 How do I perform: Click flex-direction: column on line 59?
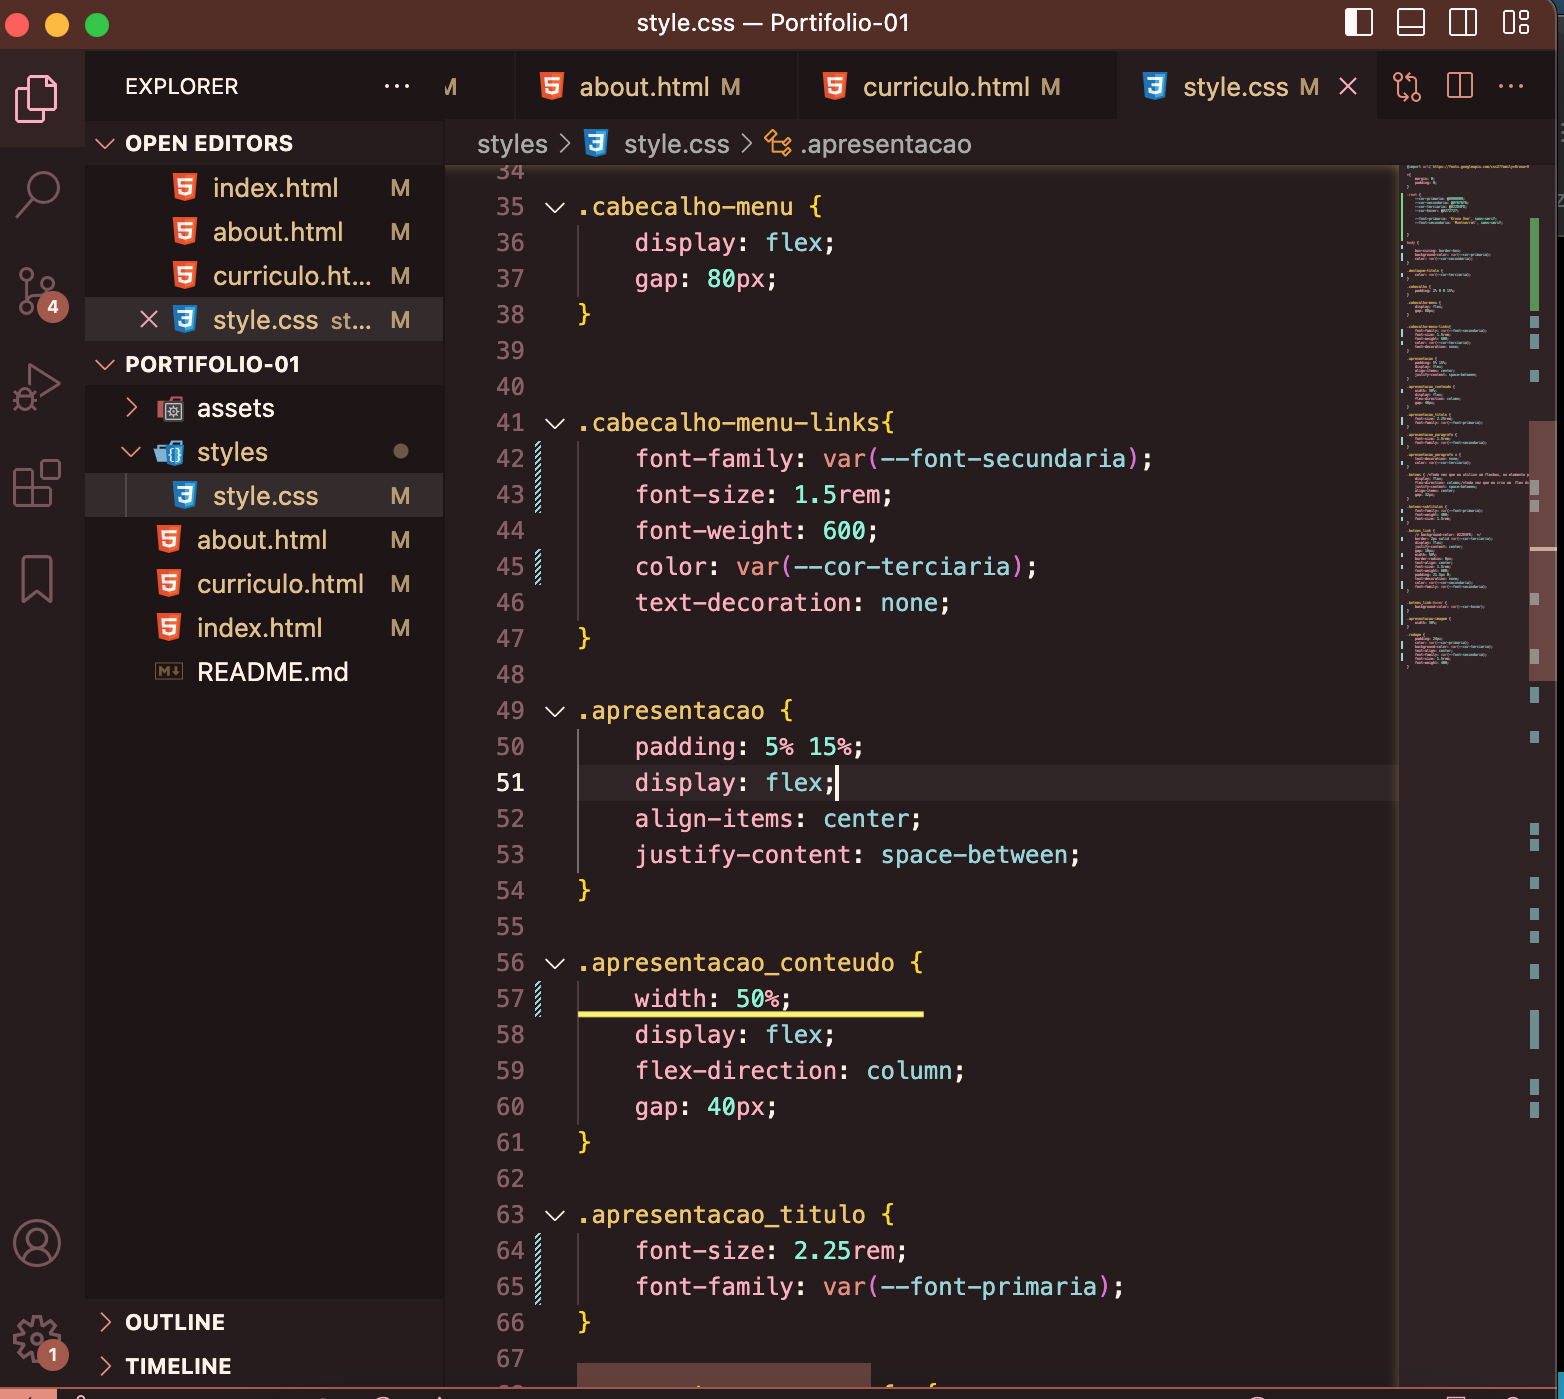(800, 1071)
